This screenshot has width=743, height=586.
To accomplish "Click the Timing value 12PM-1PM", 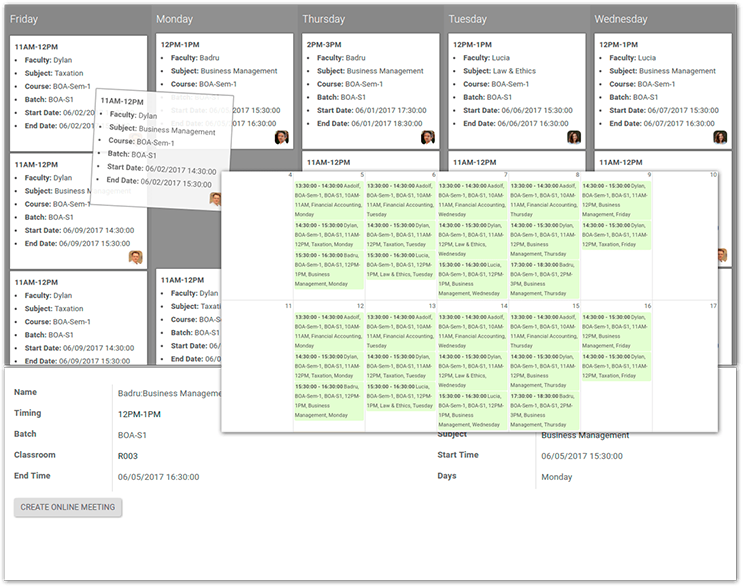I will 139,414.
